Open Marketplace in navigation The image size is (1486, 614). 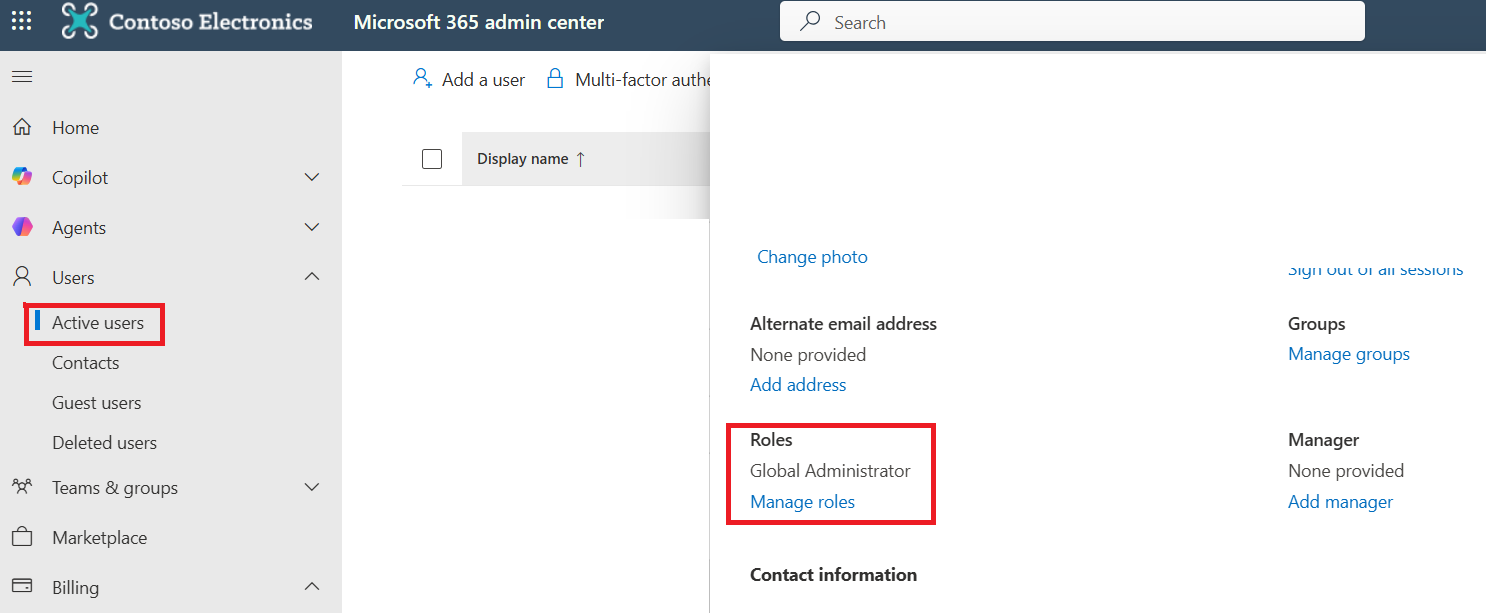click(x=100, y=538)
